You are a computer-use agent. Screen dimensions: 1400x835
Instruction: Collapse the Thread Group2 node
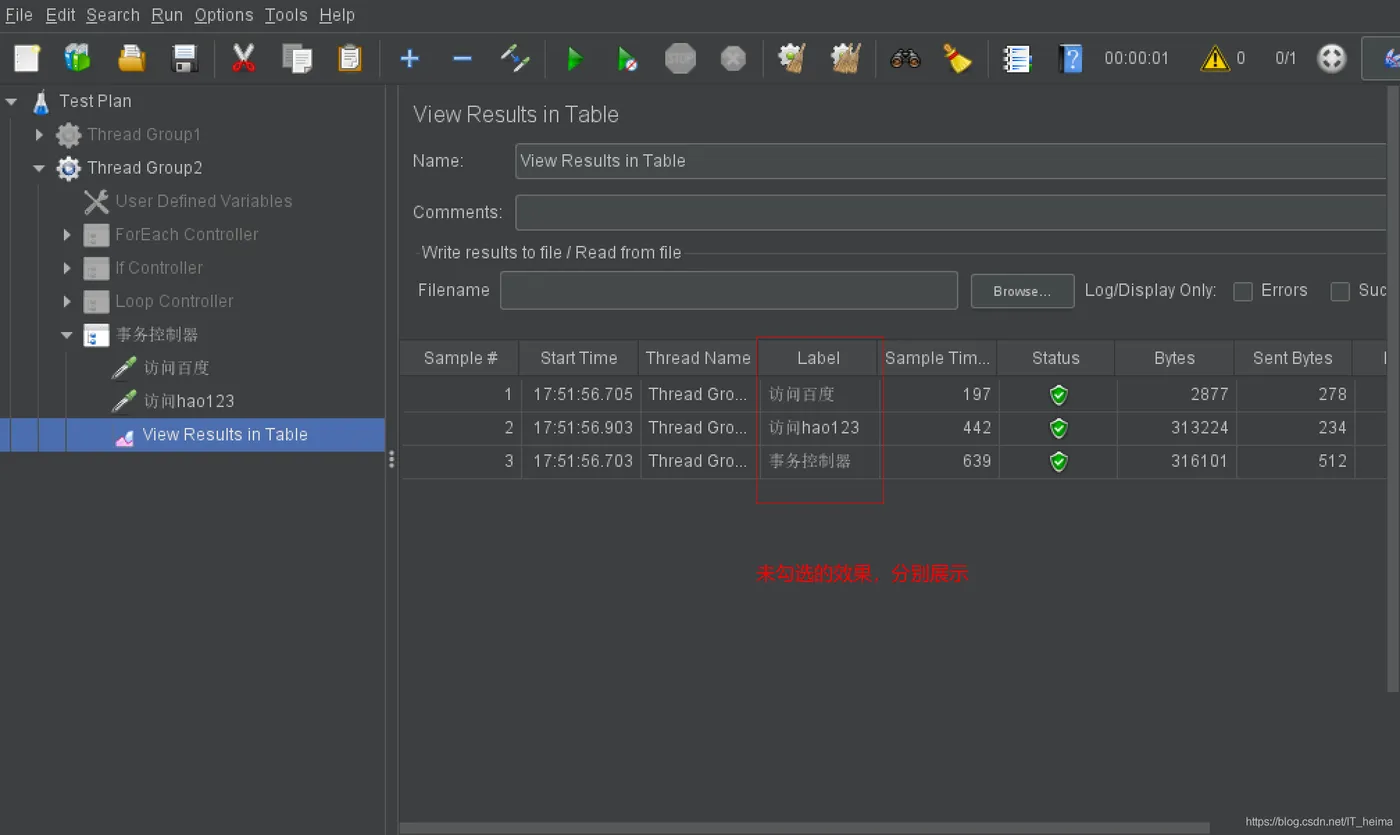coord(40,168)
